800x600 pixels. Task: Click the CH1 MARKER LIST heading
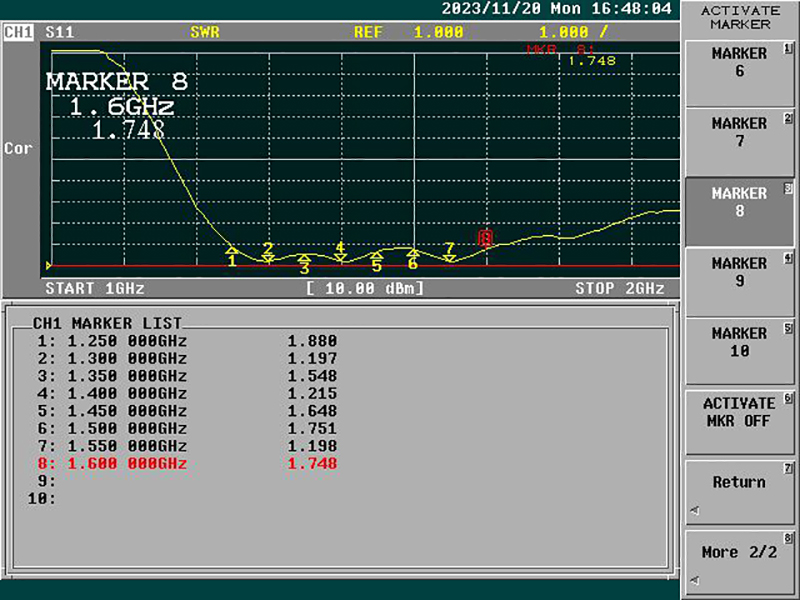[x=107, y=323]
